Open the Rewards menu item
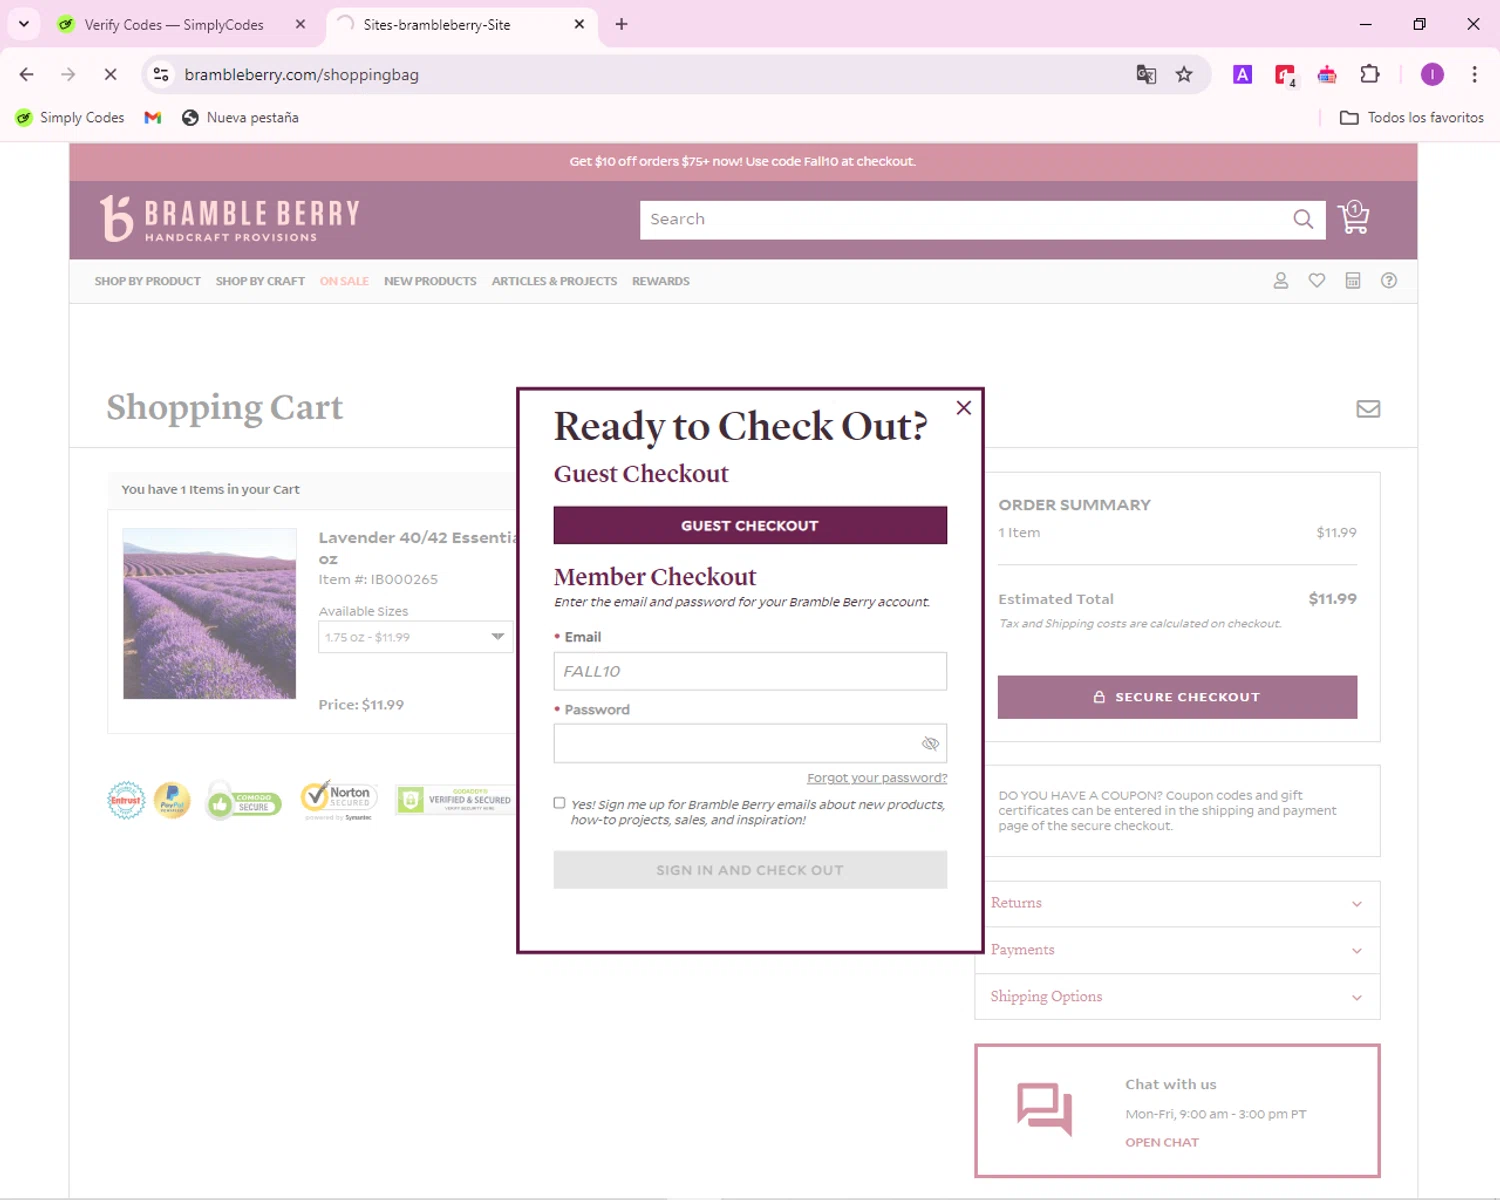The width and height of the screenshot is (1500, 1200). [661, 281]
